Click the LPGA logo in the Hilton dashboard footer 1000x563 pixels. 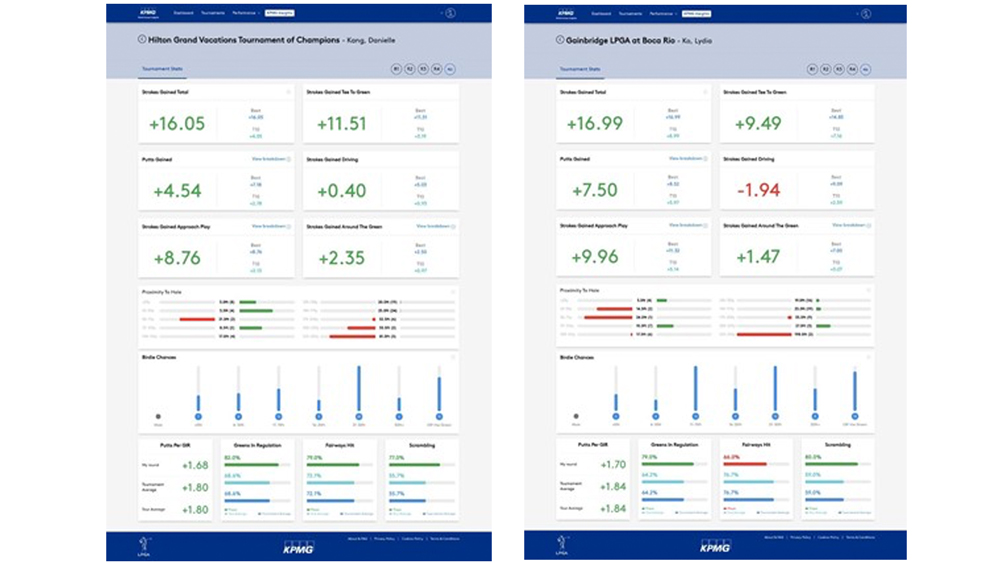(144, 546)
